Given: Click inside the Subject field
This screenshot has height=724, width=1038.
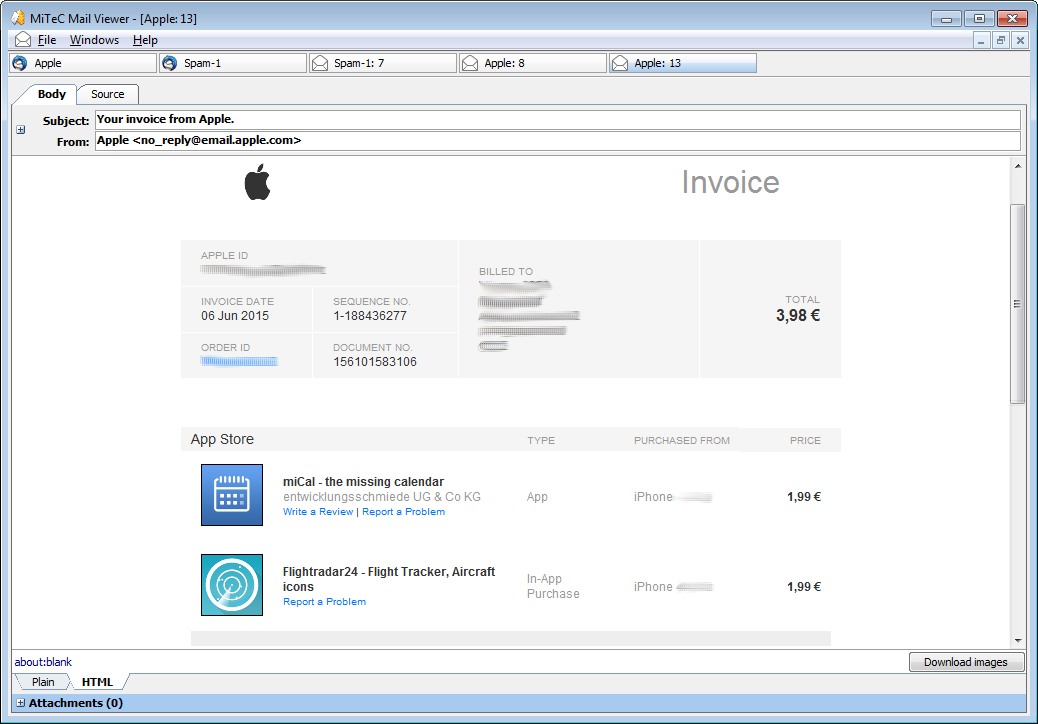Looking at the screenshot, I should click(x=557, y=120).
